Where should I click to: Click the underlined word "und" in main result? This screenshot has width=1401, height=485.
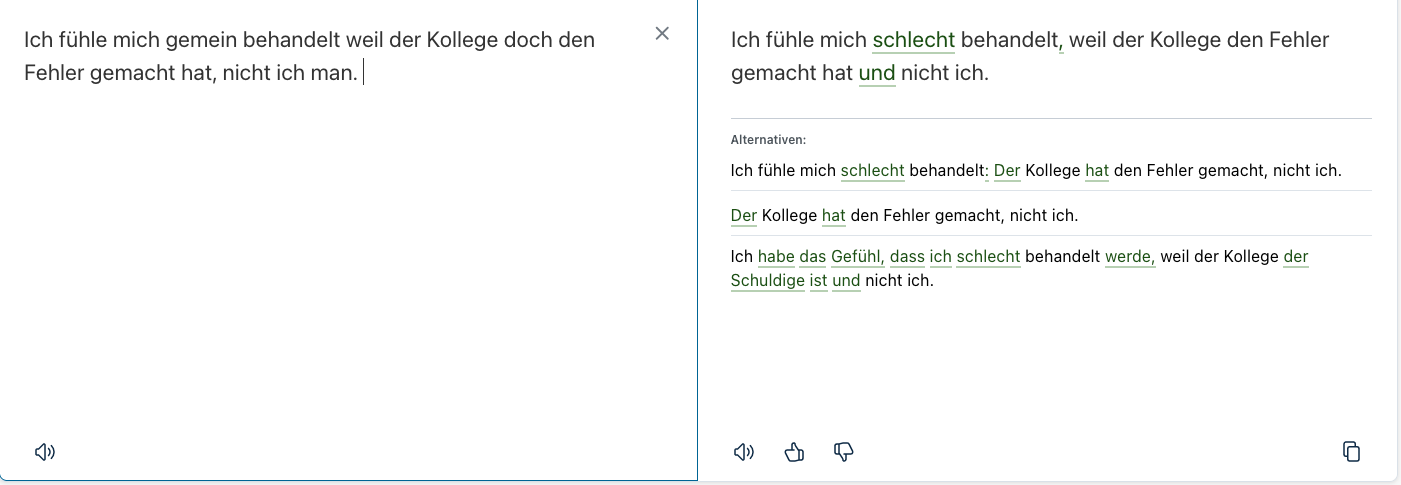pyautogui.click(x=876, y=74)
